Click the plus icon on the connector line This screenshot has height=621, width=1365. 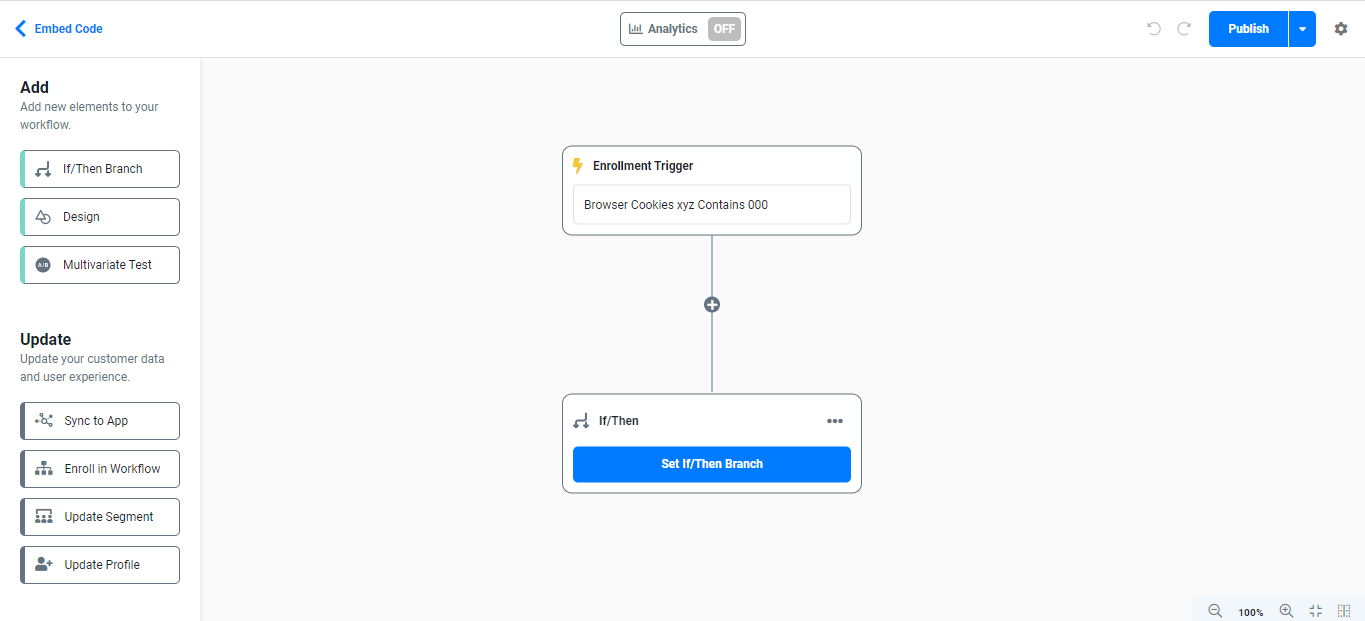(x=712, y=305)
